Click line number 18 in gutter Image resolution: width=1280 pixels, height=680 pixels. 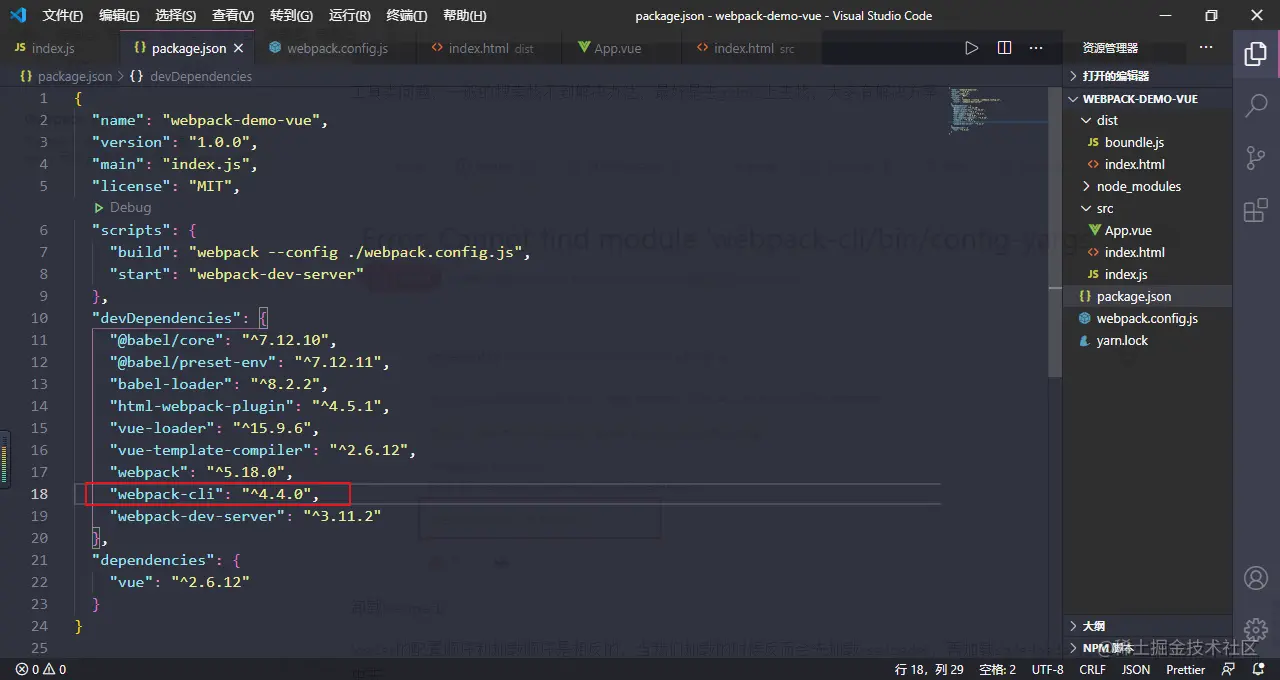39,494
